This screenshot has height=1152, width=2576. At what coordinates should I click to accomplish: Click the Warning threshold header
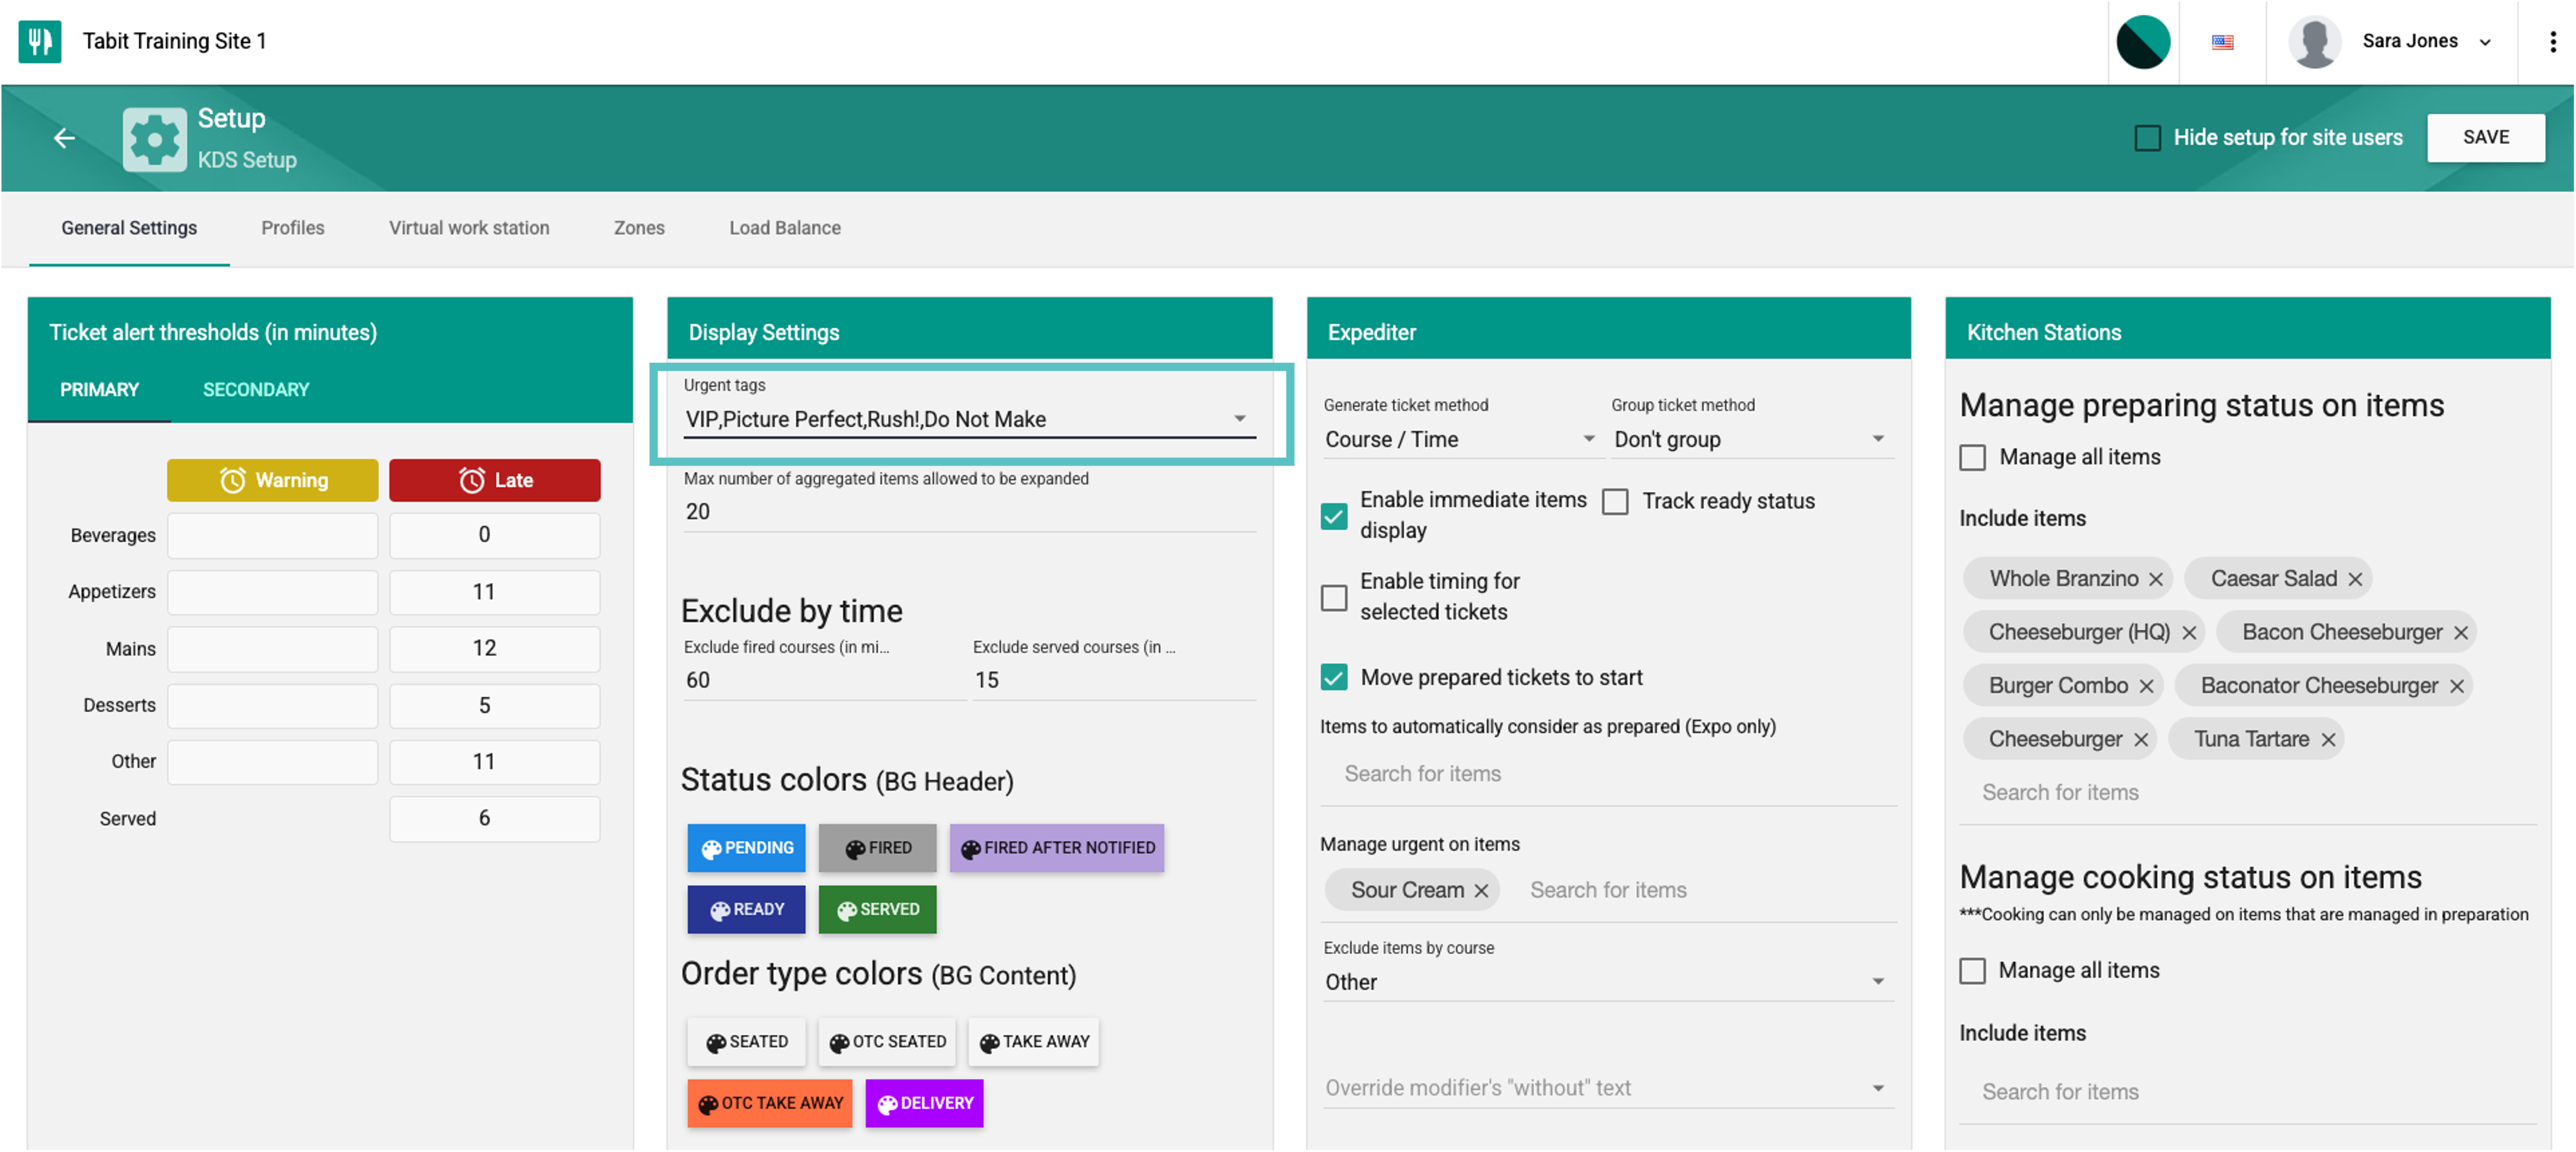[x=273, y=480]
